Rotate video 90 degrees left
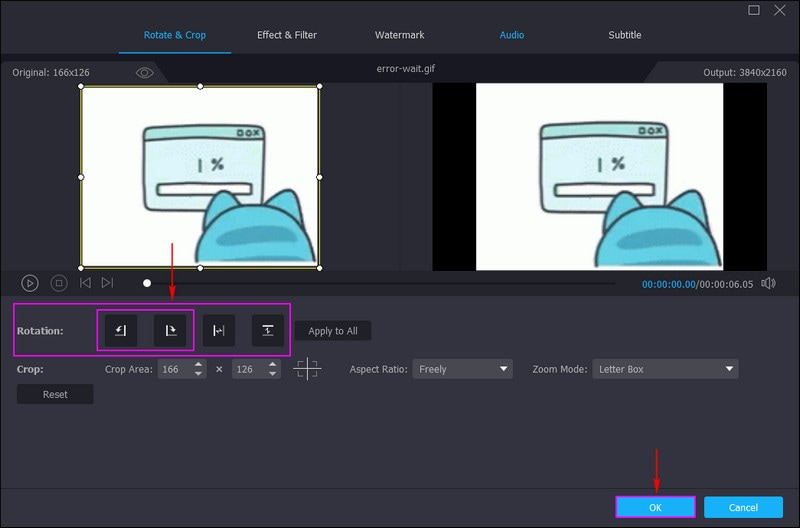This screenshot has width=800, height=528. point(120,330)
